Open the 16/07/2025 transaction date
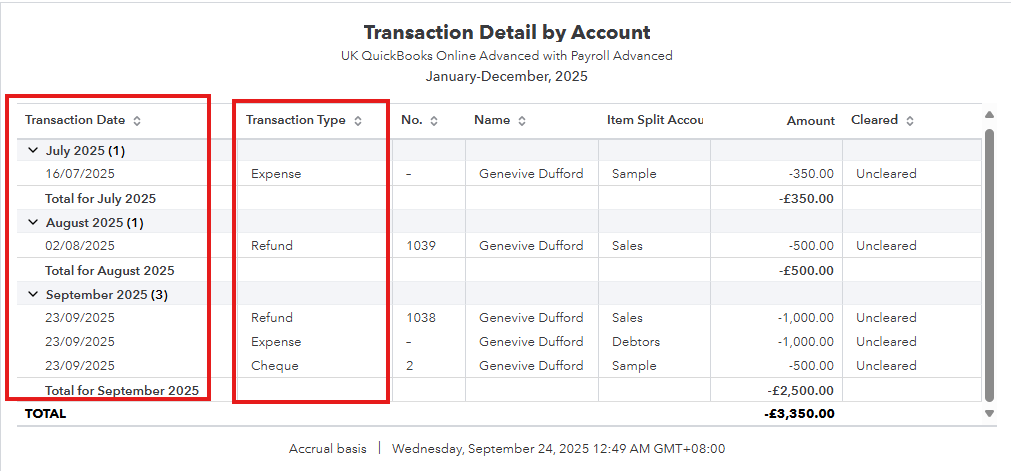Viewport: 1011px width, 471px height. click(x=80, y=174)
